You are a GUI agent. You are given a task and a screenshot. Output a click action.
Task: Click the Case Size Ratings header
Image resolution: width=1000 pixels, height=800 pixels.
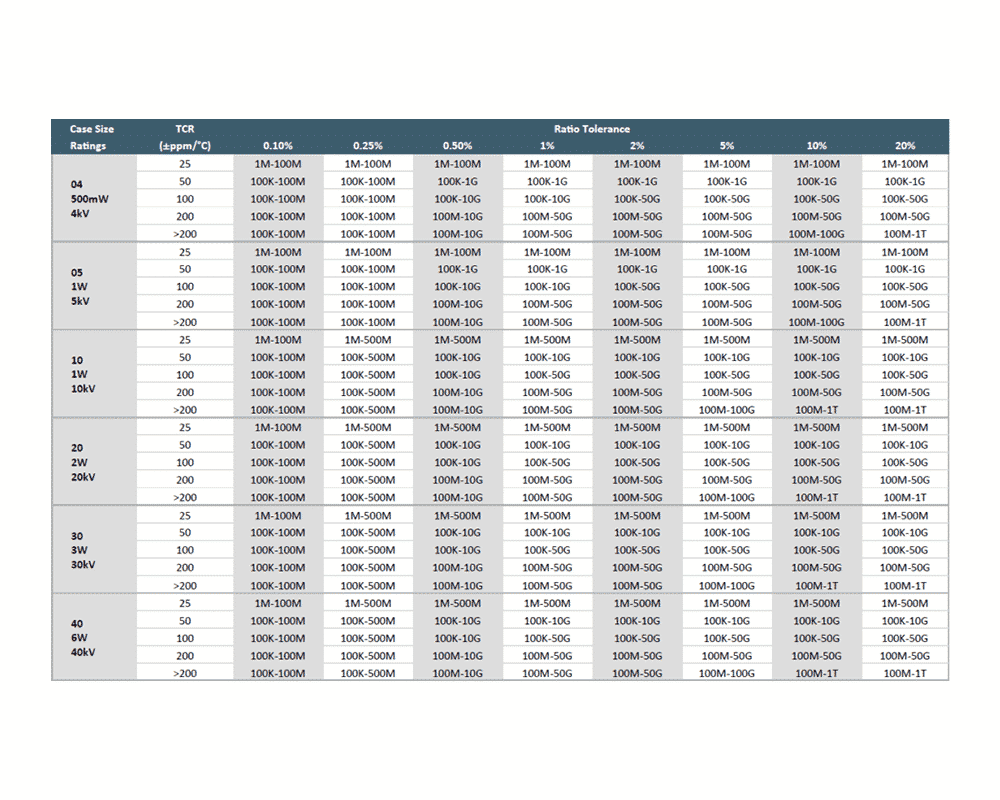92,137
